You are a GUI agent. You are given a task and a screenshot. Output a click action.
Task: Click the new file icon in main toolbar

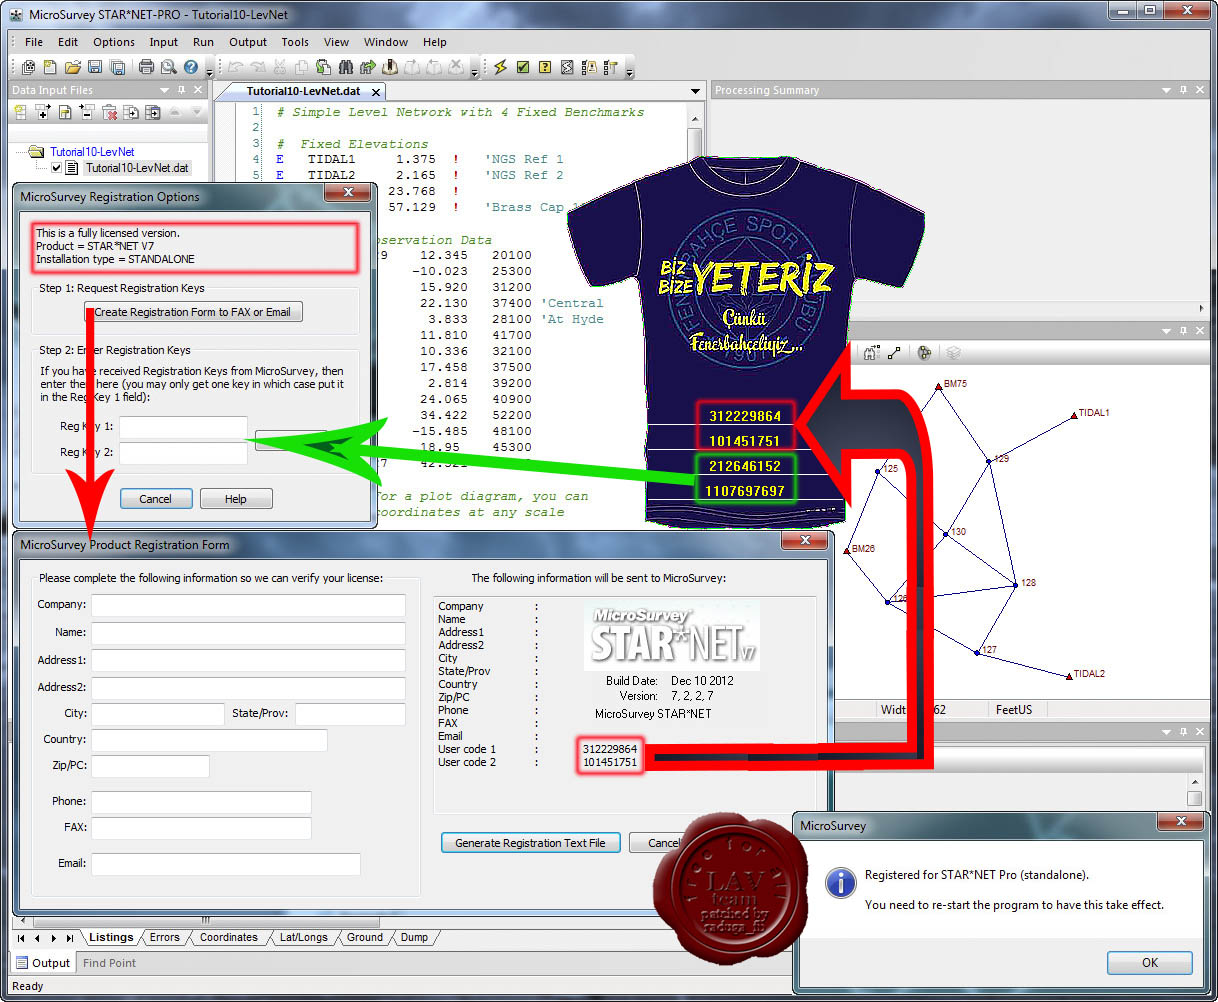(50, 67)
